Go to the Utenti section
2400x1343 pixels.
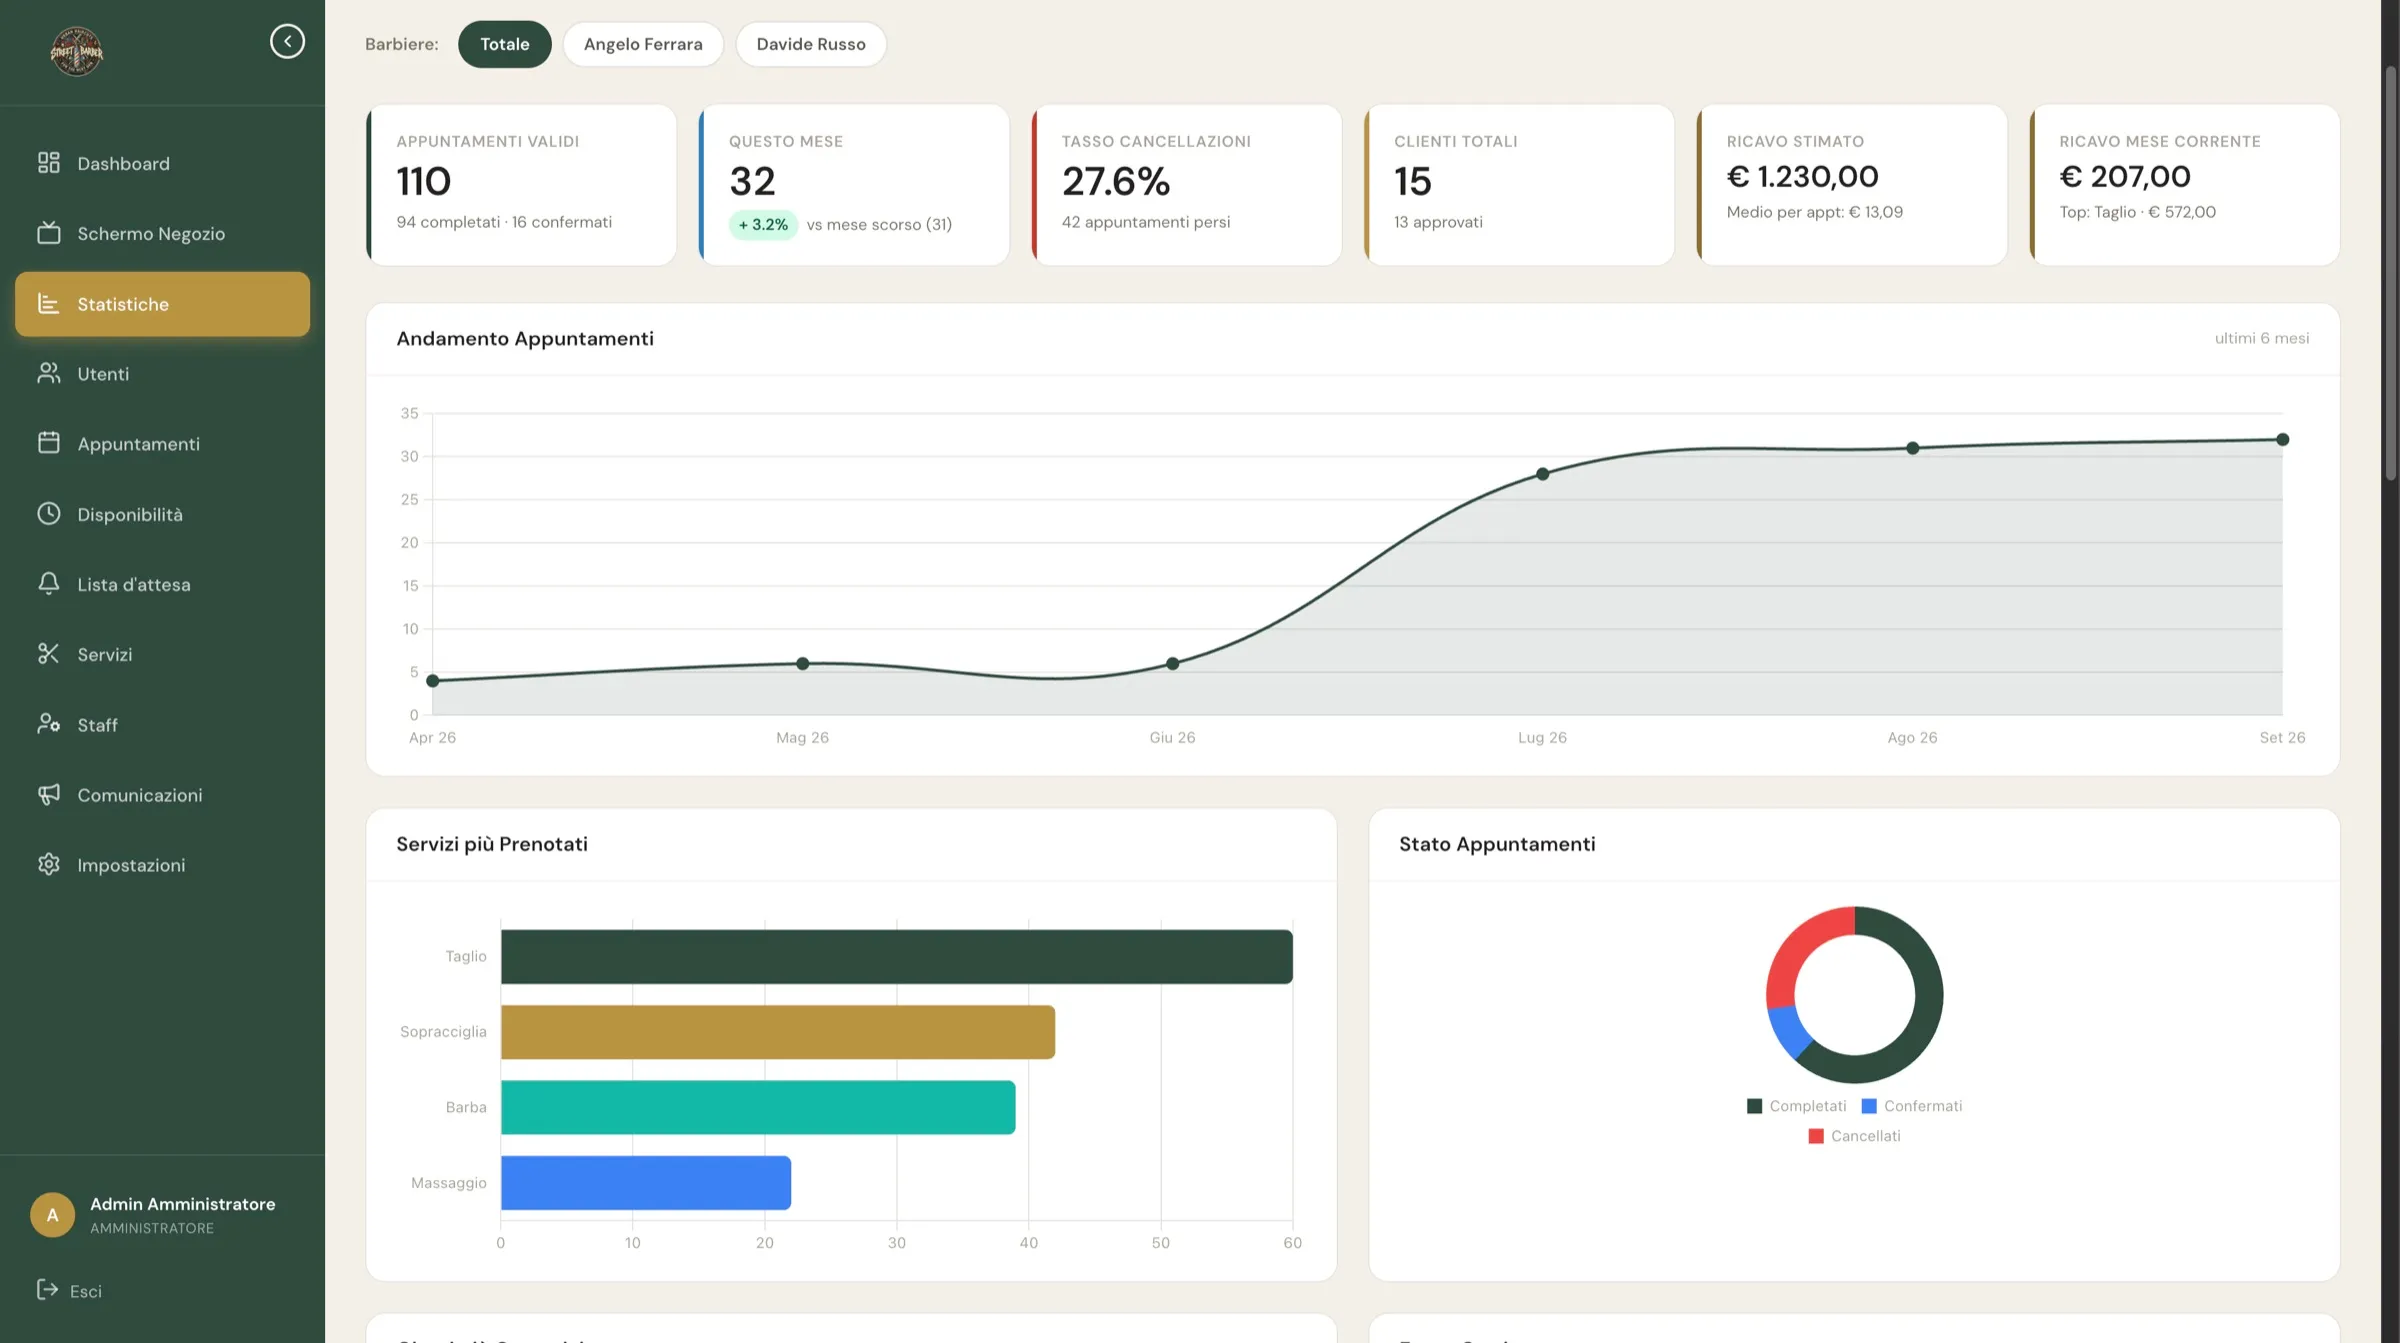click(x=162, y=373)
